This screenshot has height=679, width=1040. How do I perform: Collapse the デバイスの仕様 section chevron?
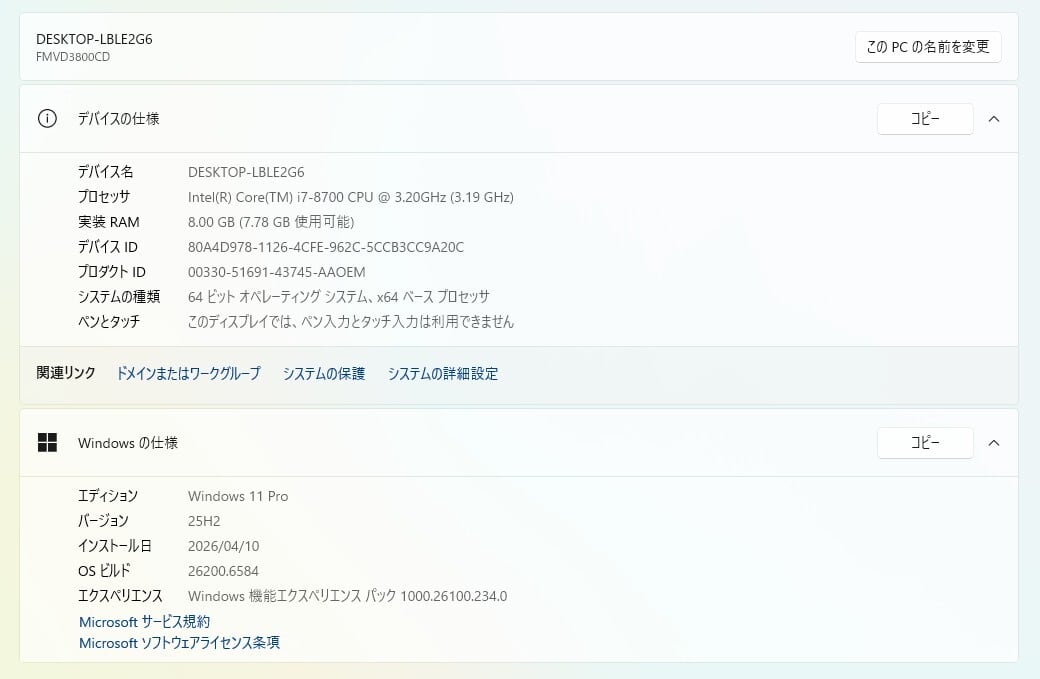(994, 119)
